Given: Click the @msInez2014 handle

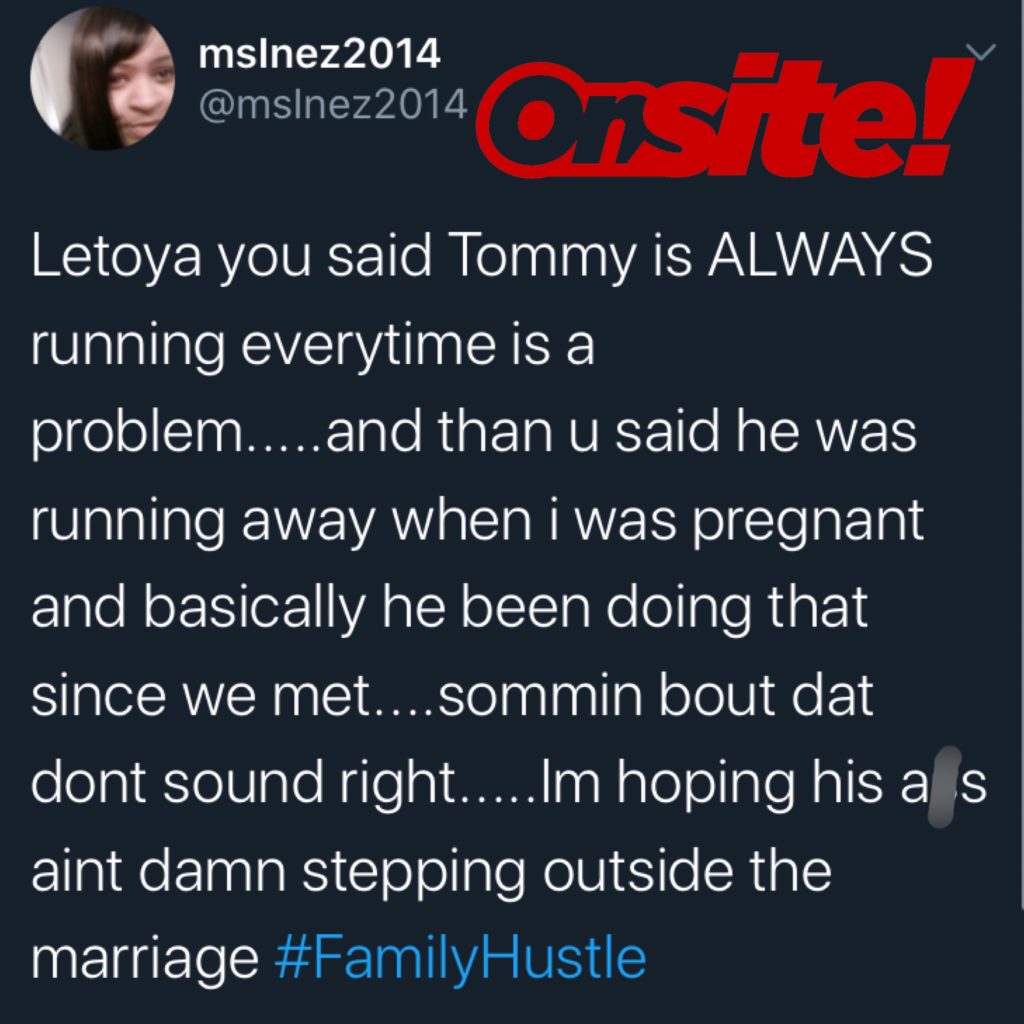Looking at the screenshot, I should [x=333, y=104].
